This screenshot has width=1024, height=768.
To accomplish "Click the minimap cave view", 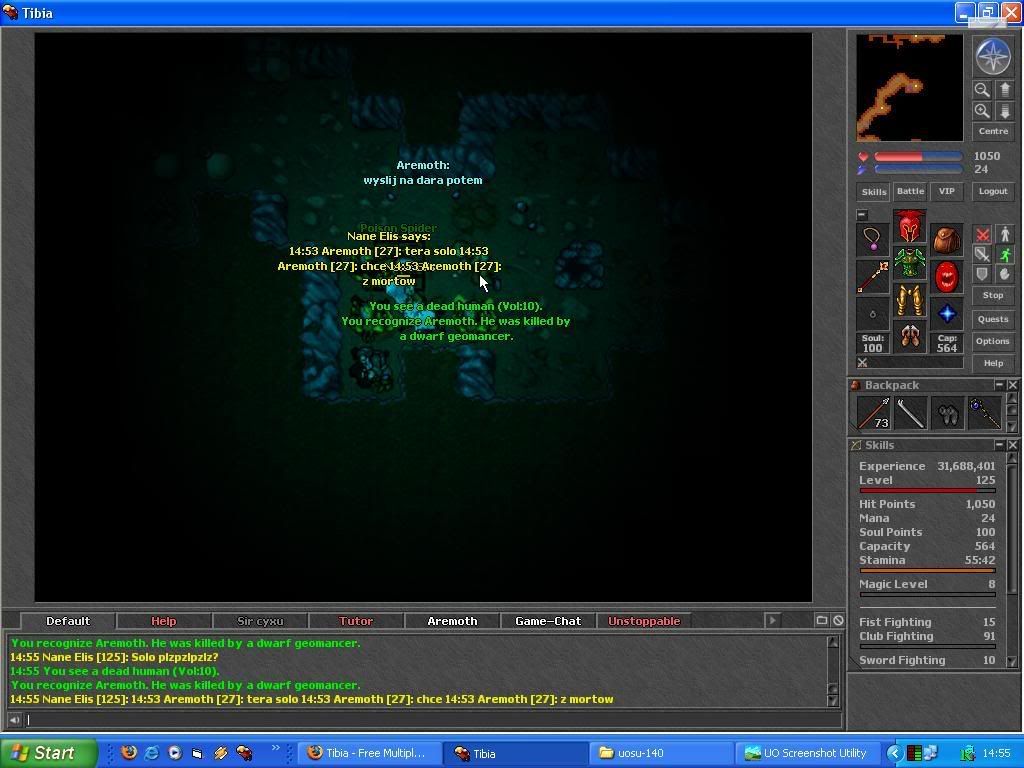I will tap(910, 88).
